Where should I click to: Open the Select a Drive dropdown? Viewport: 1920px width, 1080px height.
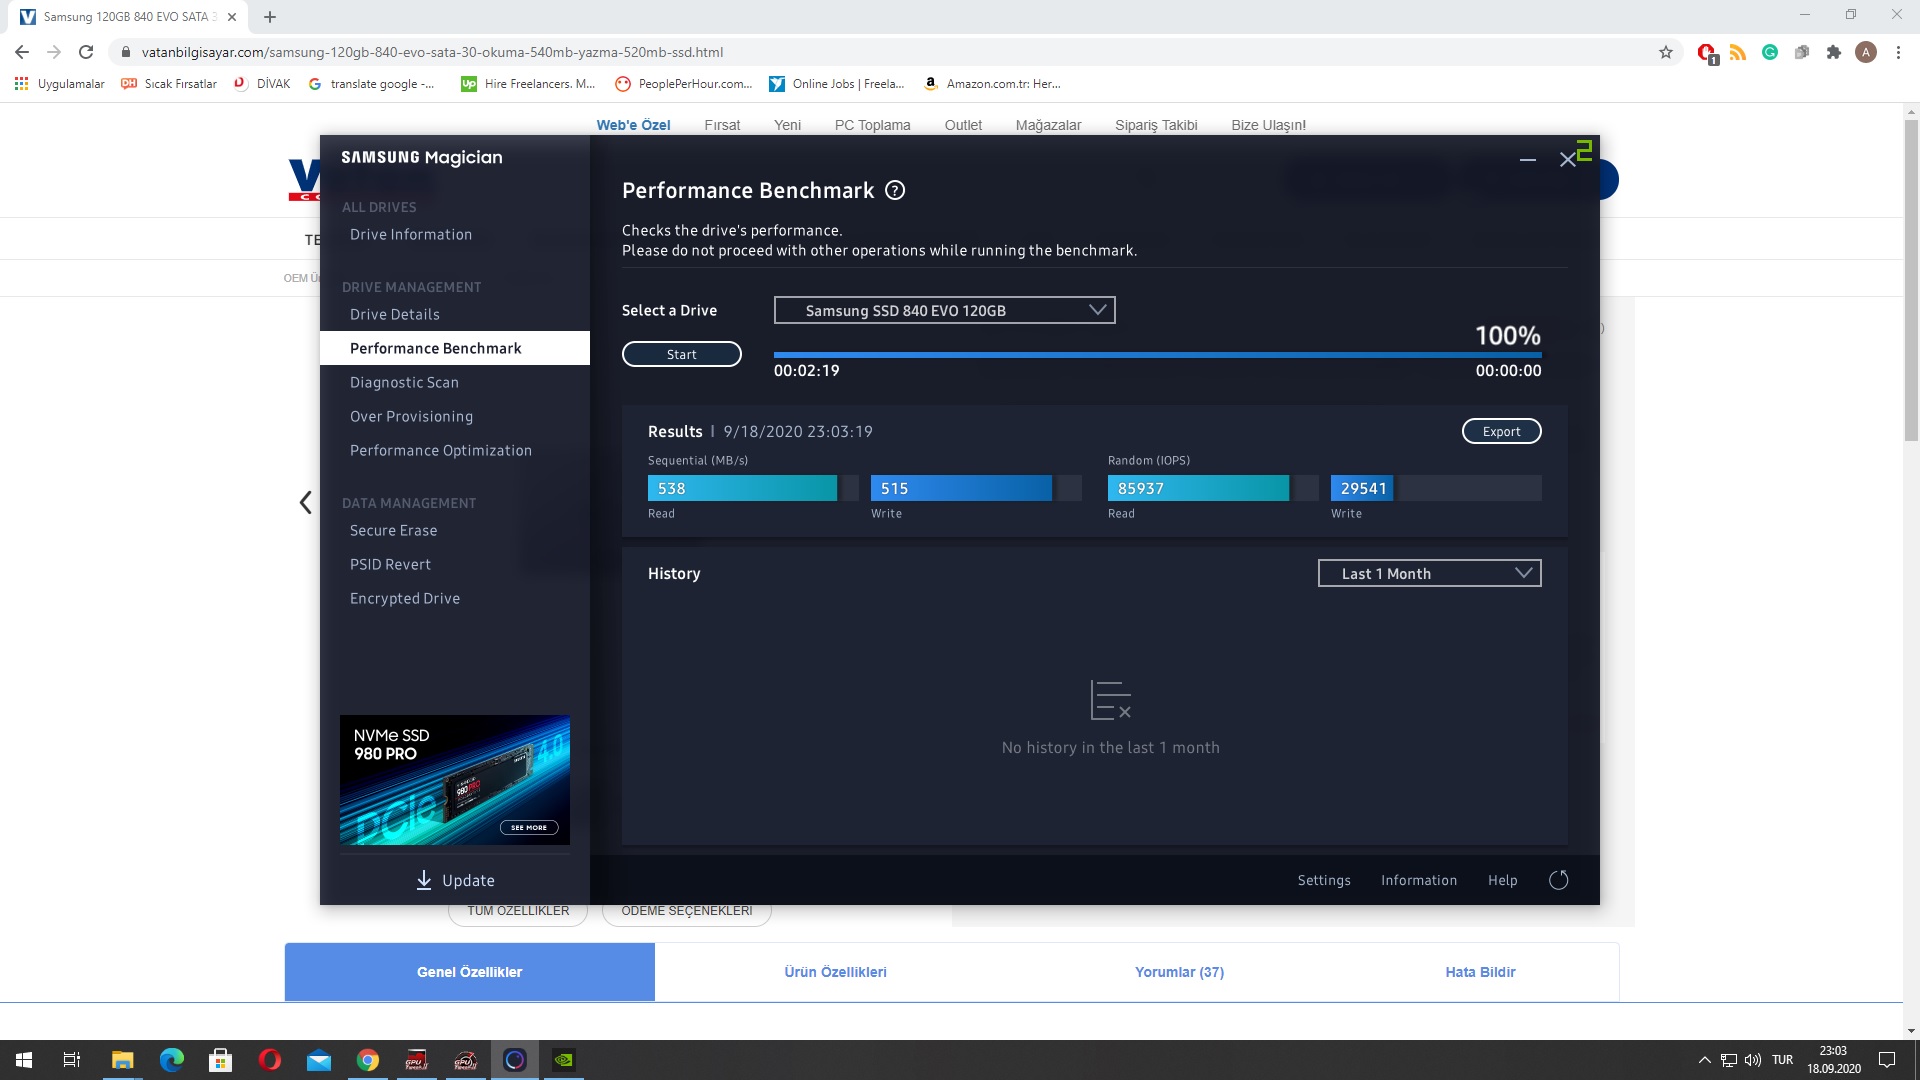point(944,310)
